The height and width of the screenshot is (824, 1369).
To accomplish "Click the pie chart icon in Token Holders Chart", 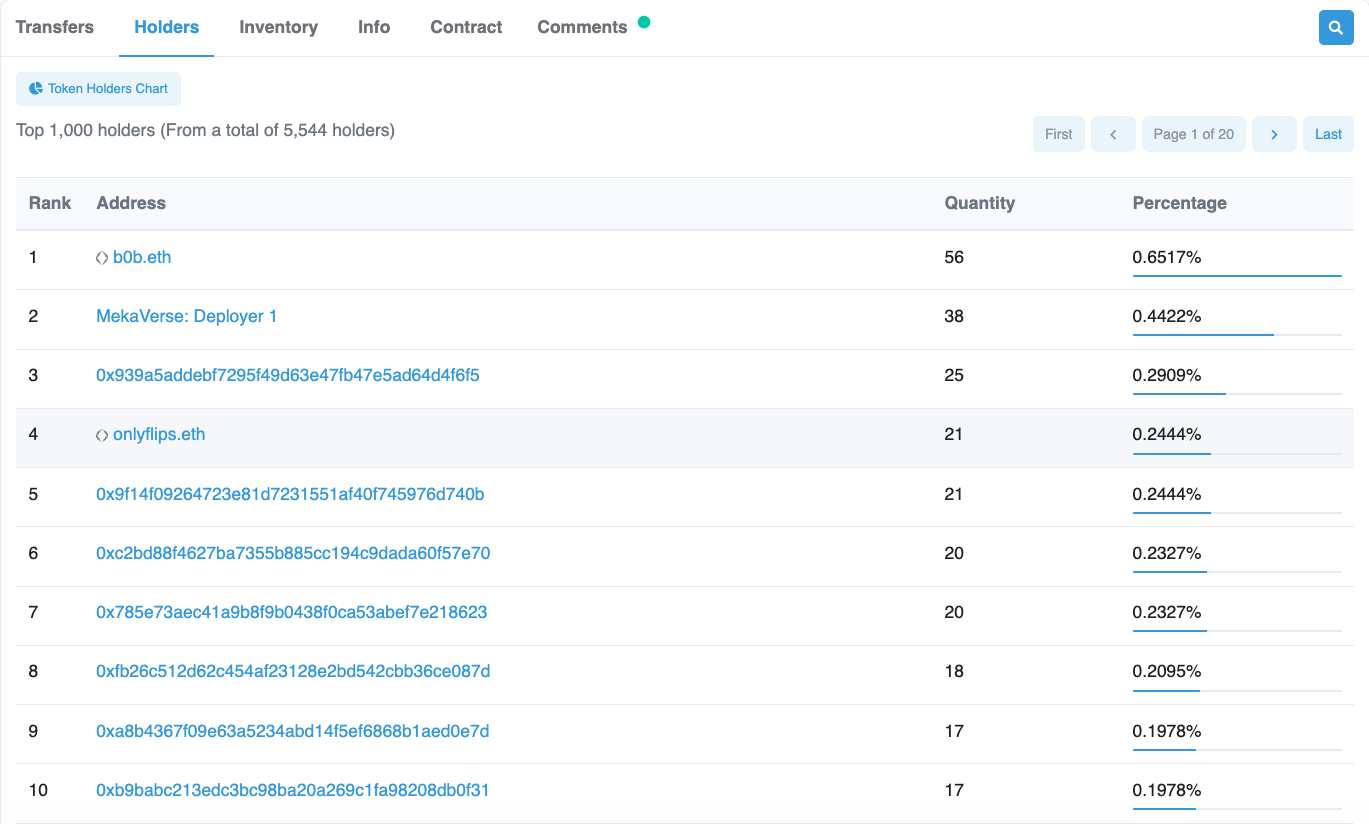I will pos(36,88).
